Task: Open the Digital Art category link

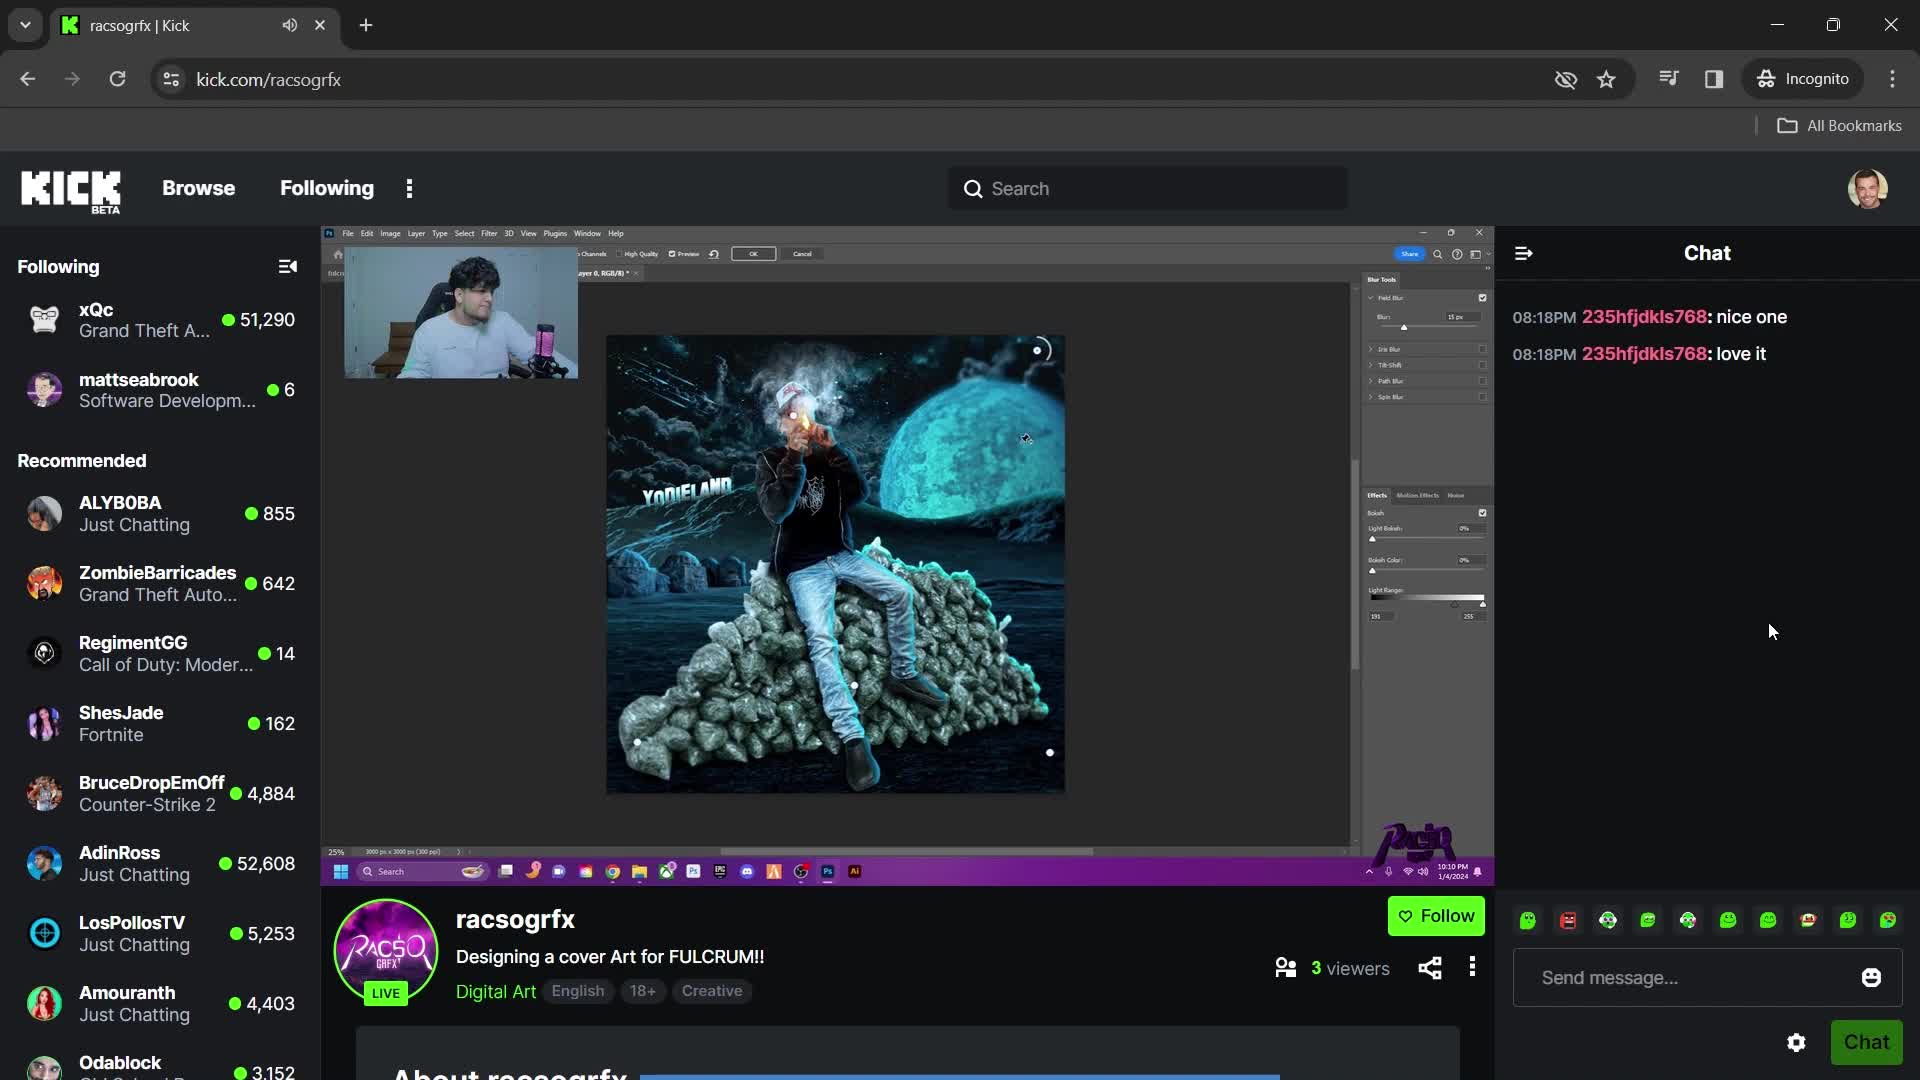Action: (496, 992)
